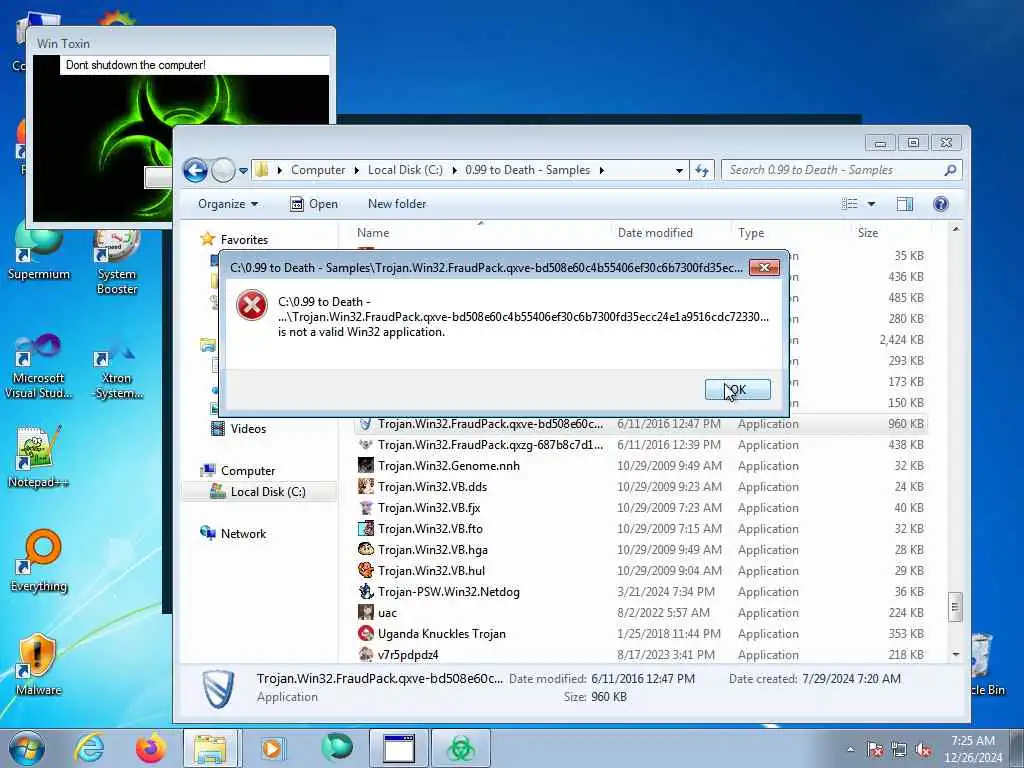Click scroll down arrow of file list
The image size is (1024, 768).
[x=955, y=654]
